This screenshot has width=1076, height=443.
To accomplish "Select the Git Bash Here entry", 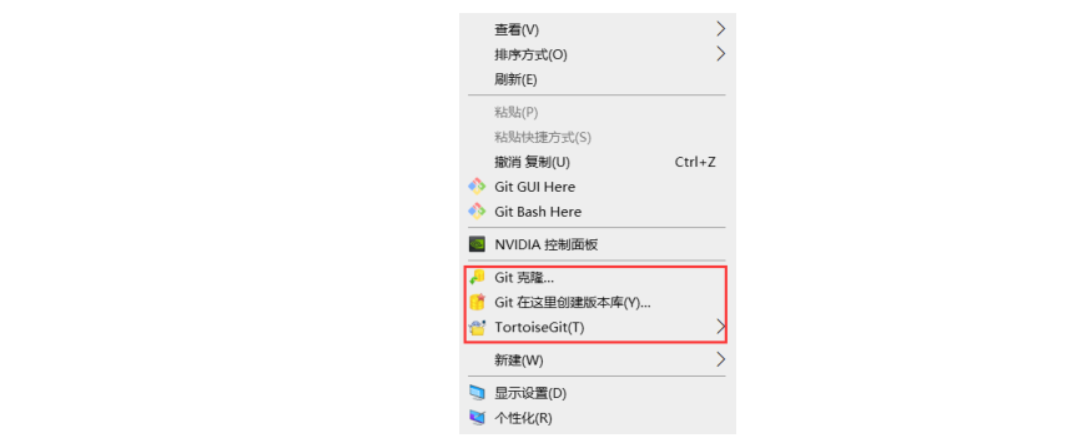I will click(597, 211).
